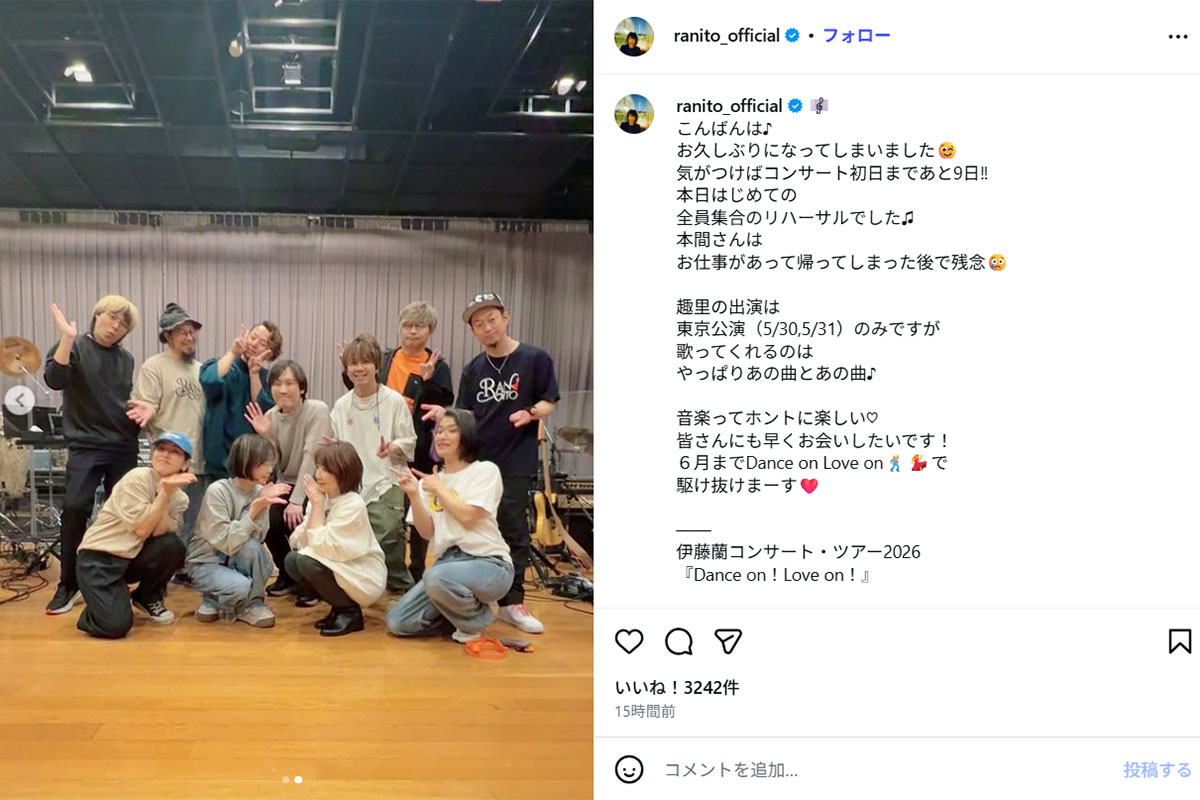
Task: Share the post via paper plane icon
Action: (x=728, y=641)
